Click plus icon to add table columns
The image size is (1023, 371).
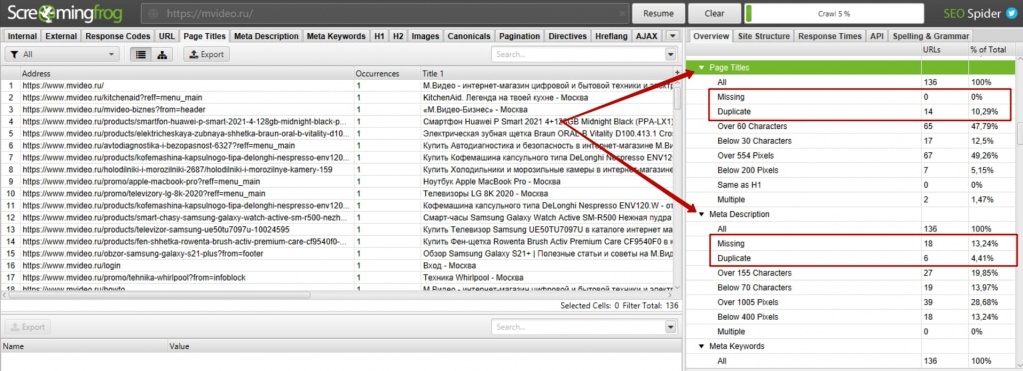tap(677, 74)
